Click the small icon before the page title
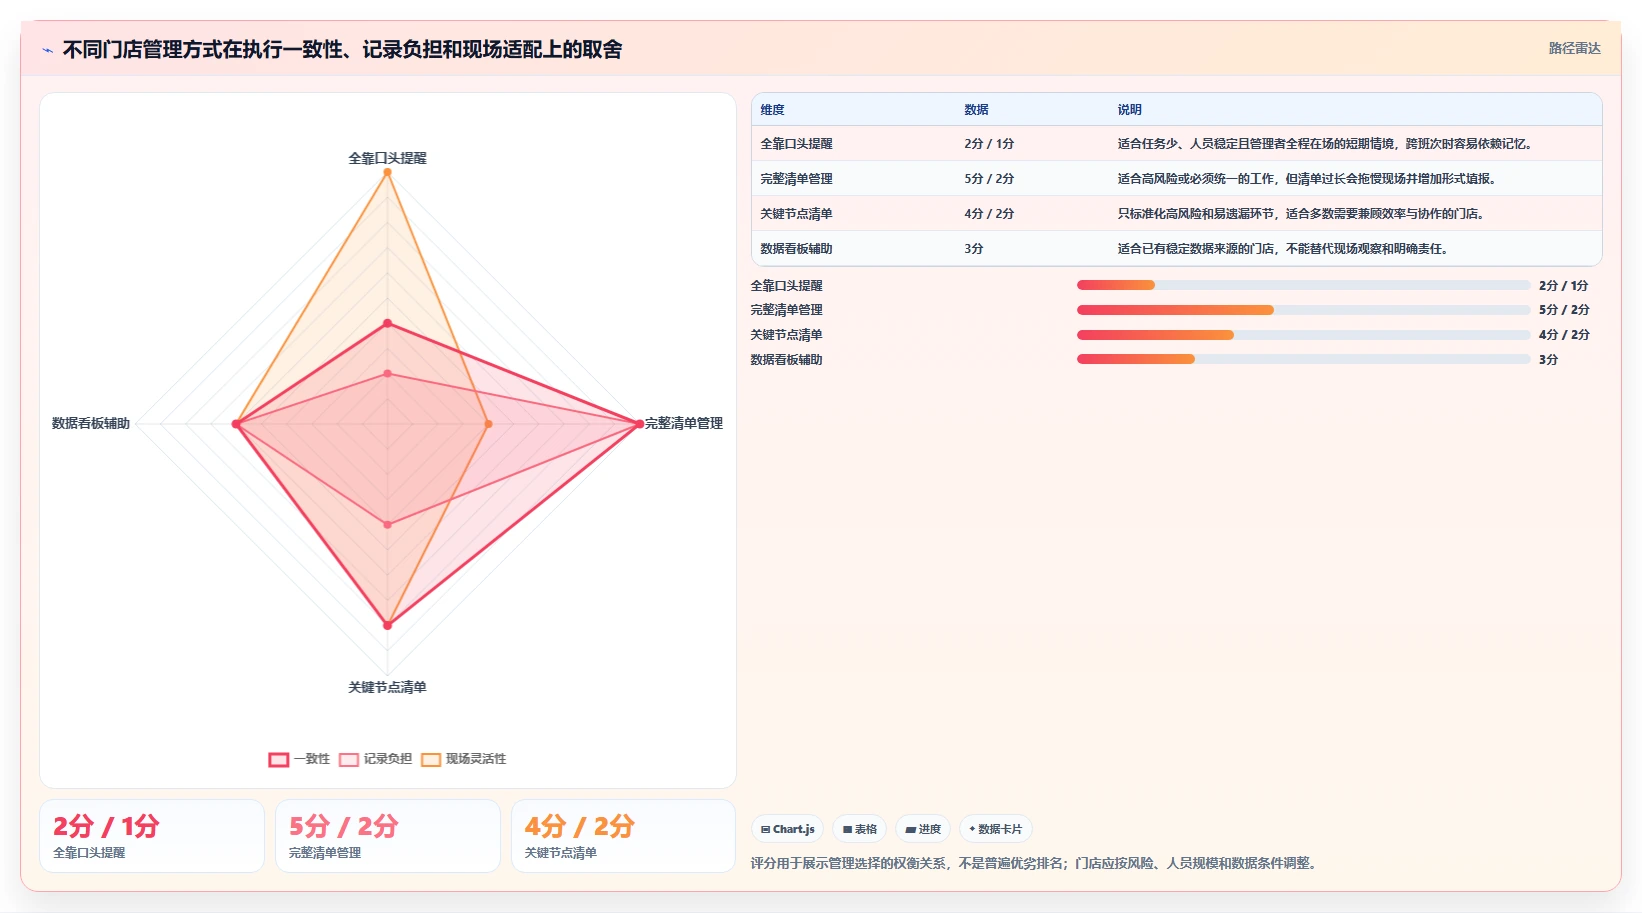This screenshot has height=913, width=1642. [x=47, y=50]
